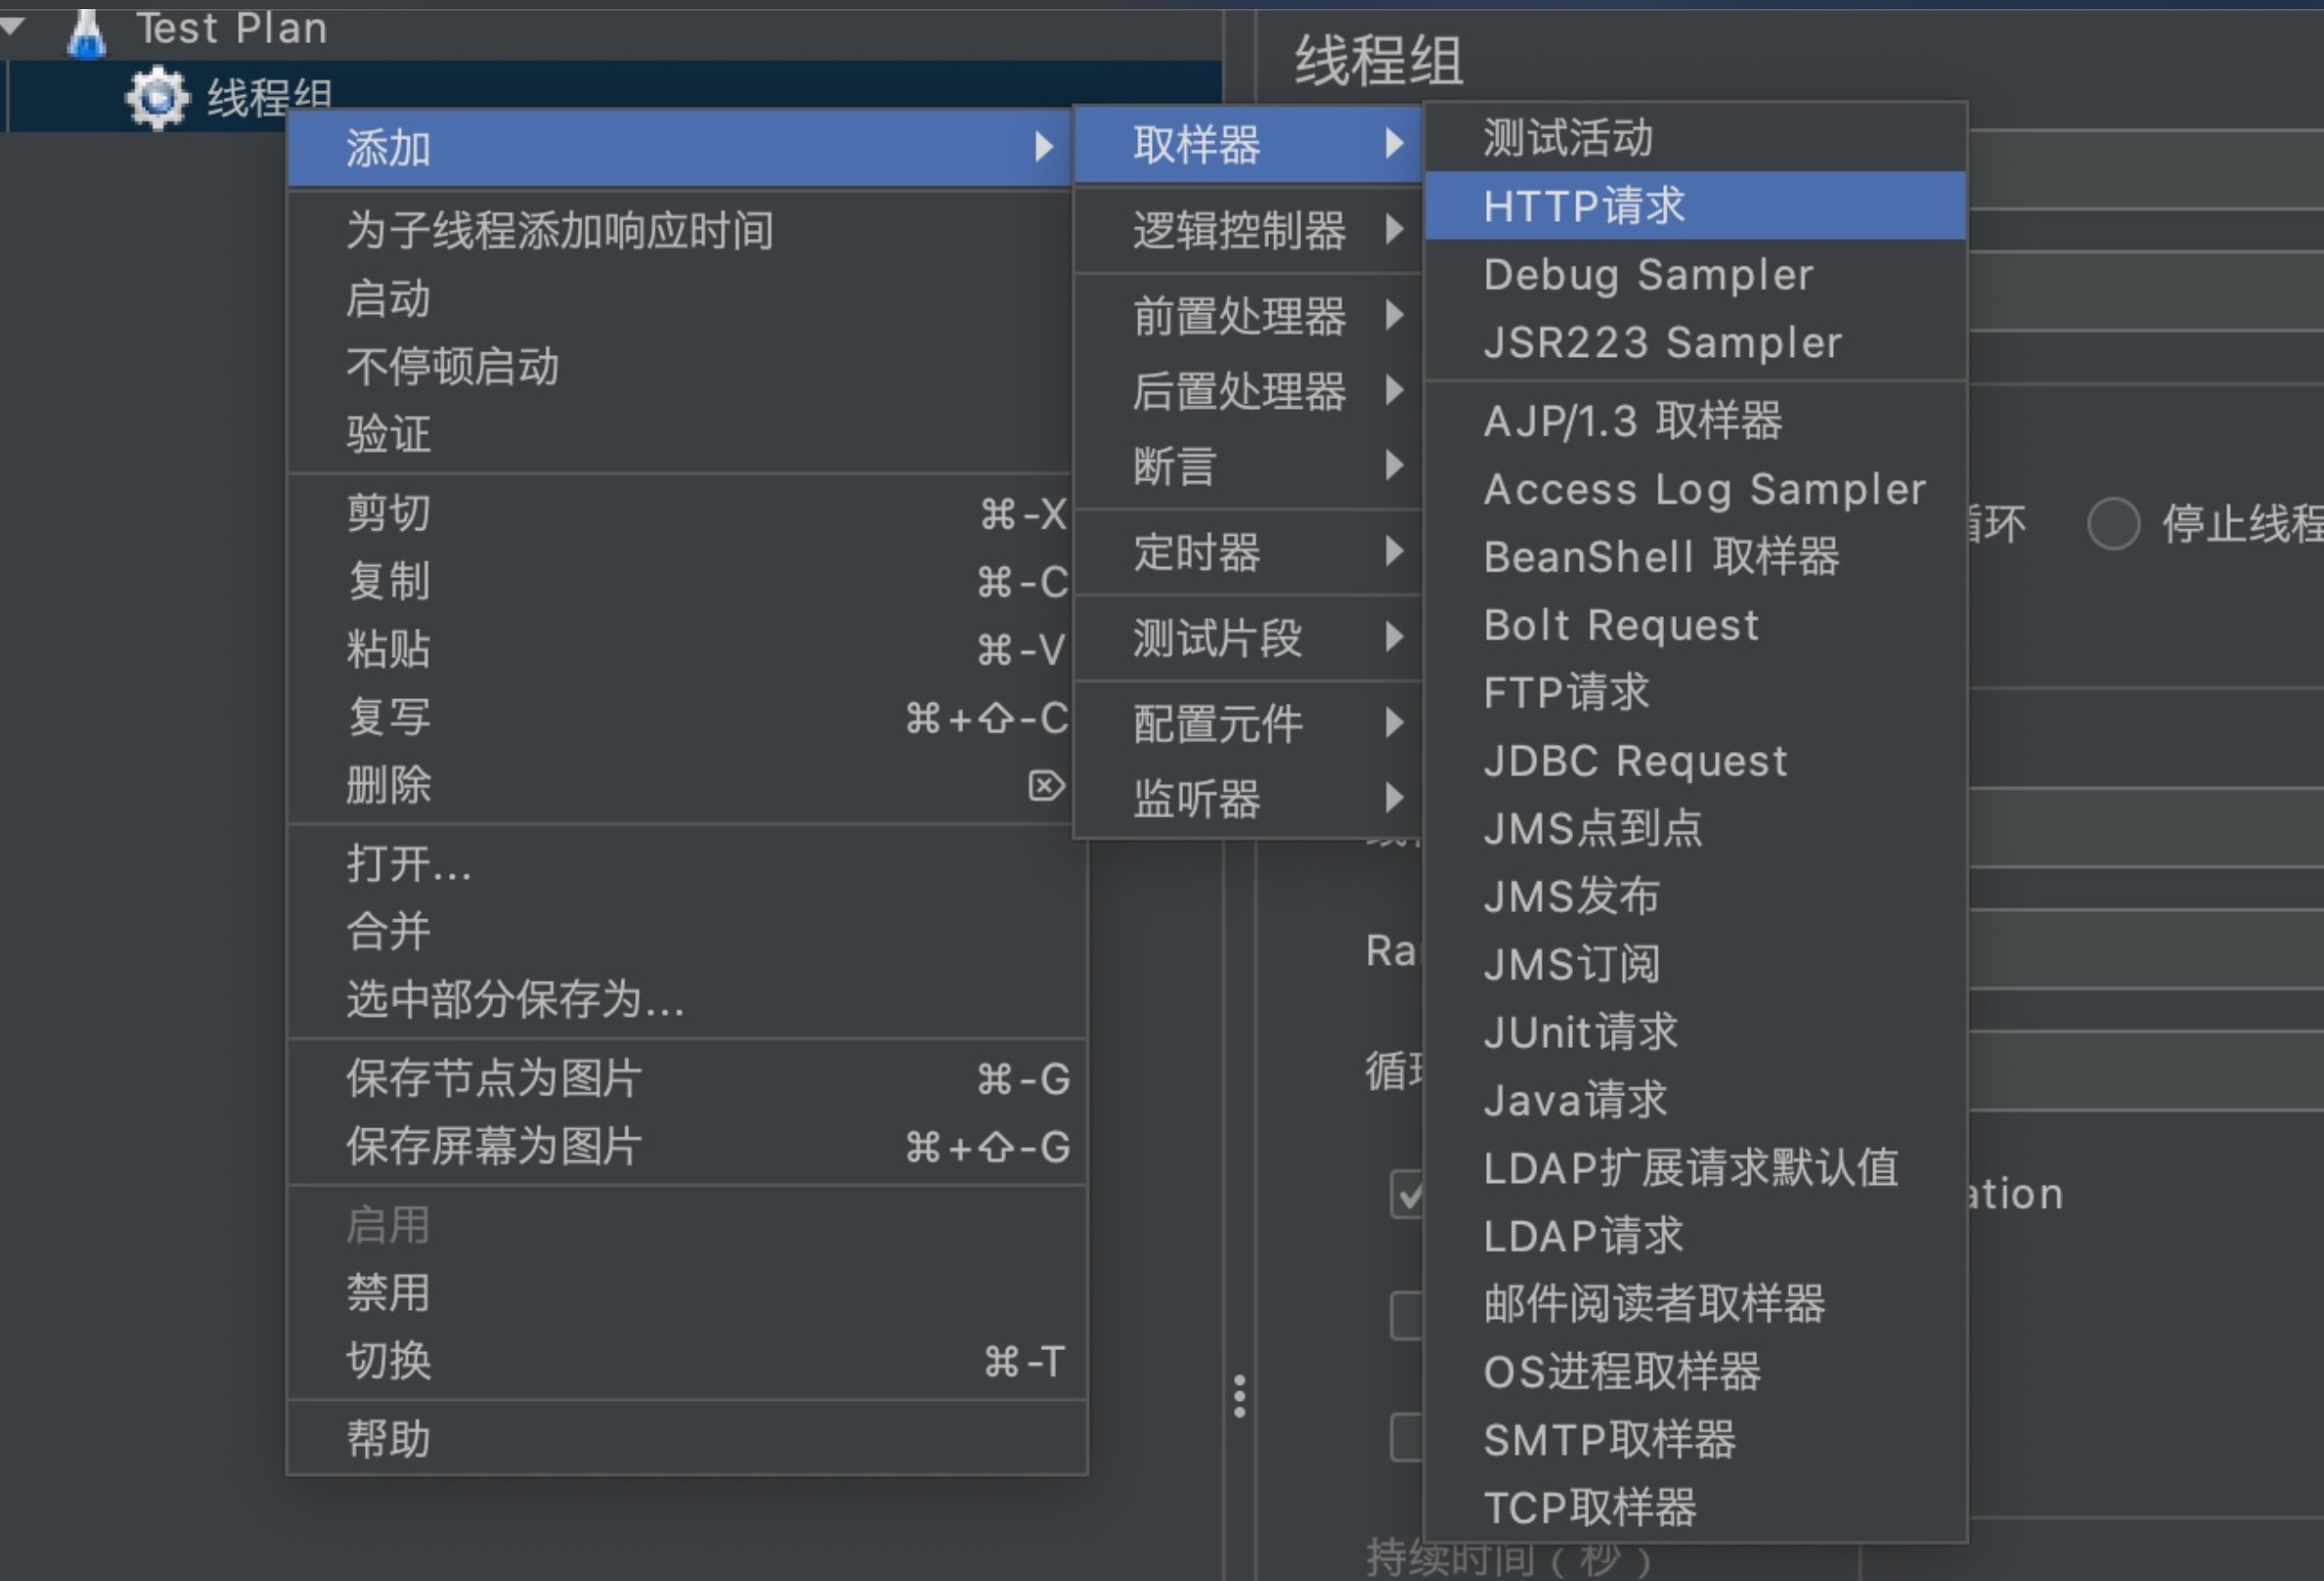Choose 保存节点为图片

click(687, 1078)
